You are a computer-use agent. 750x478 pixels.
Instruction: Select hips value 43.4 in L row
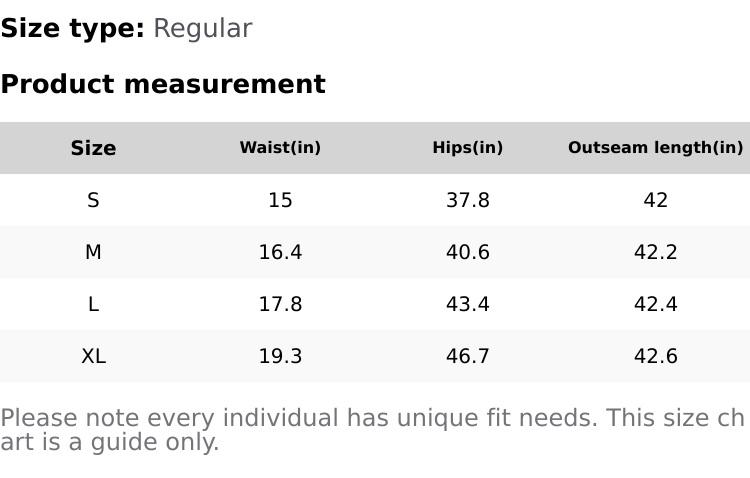click(x=467, y=304)
